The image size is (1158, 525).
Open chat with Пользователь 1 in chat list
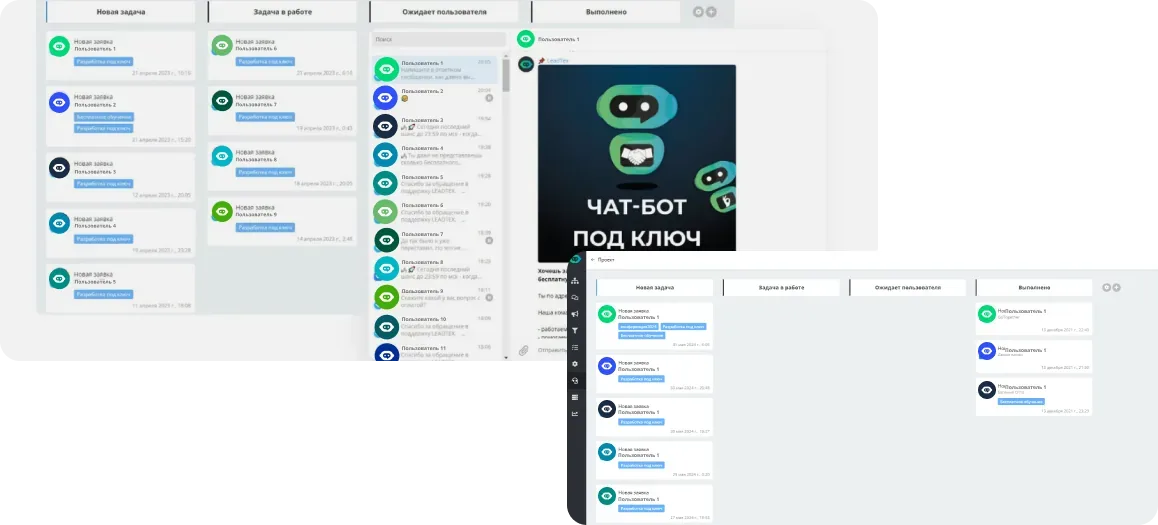436,69
